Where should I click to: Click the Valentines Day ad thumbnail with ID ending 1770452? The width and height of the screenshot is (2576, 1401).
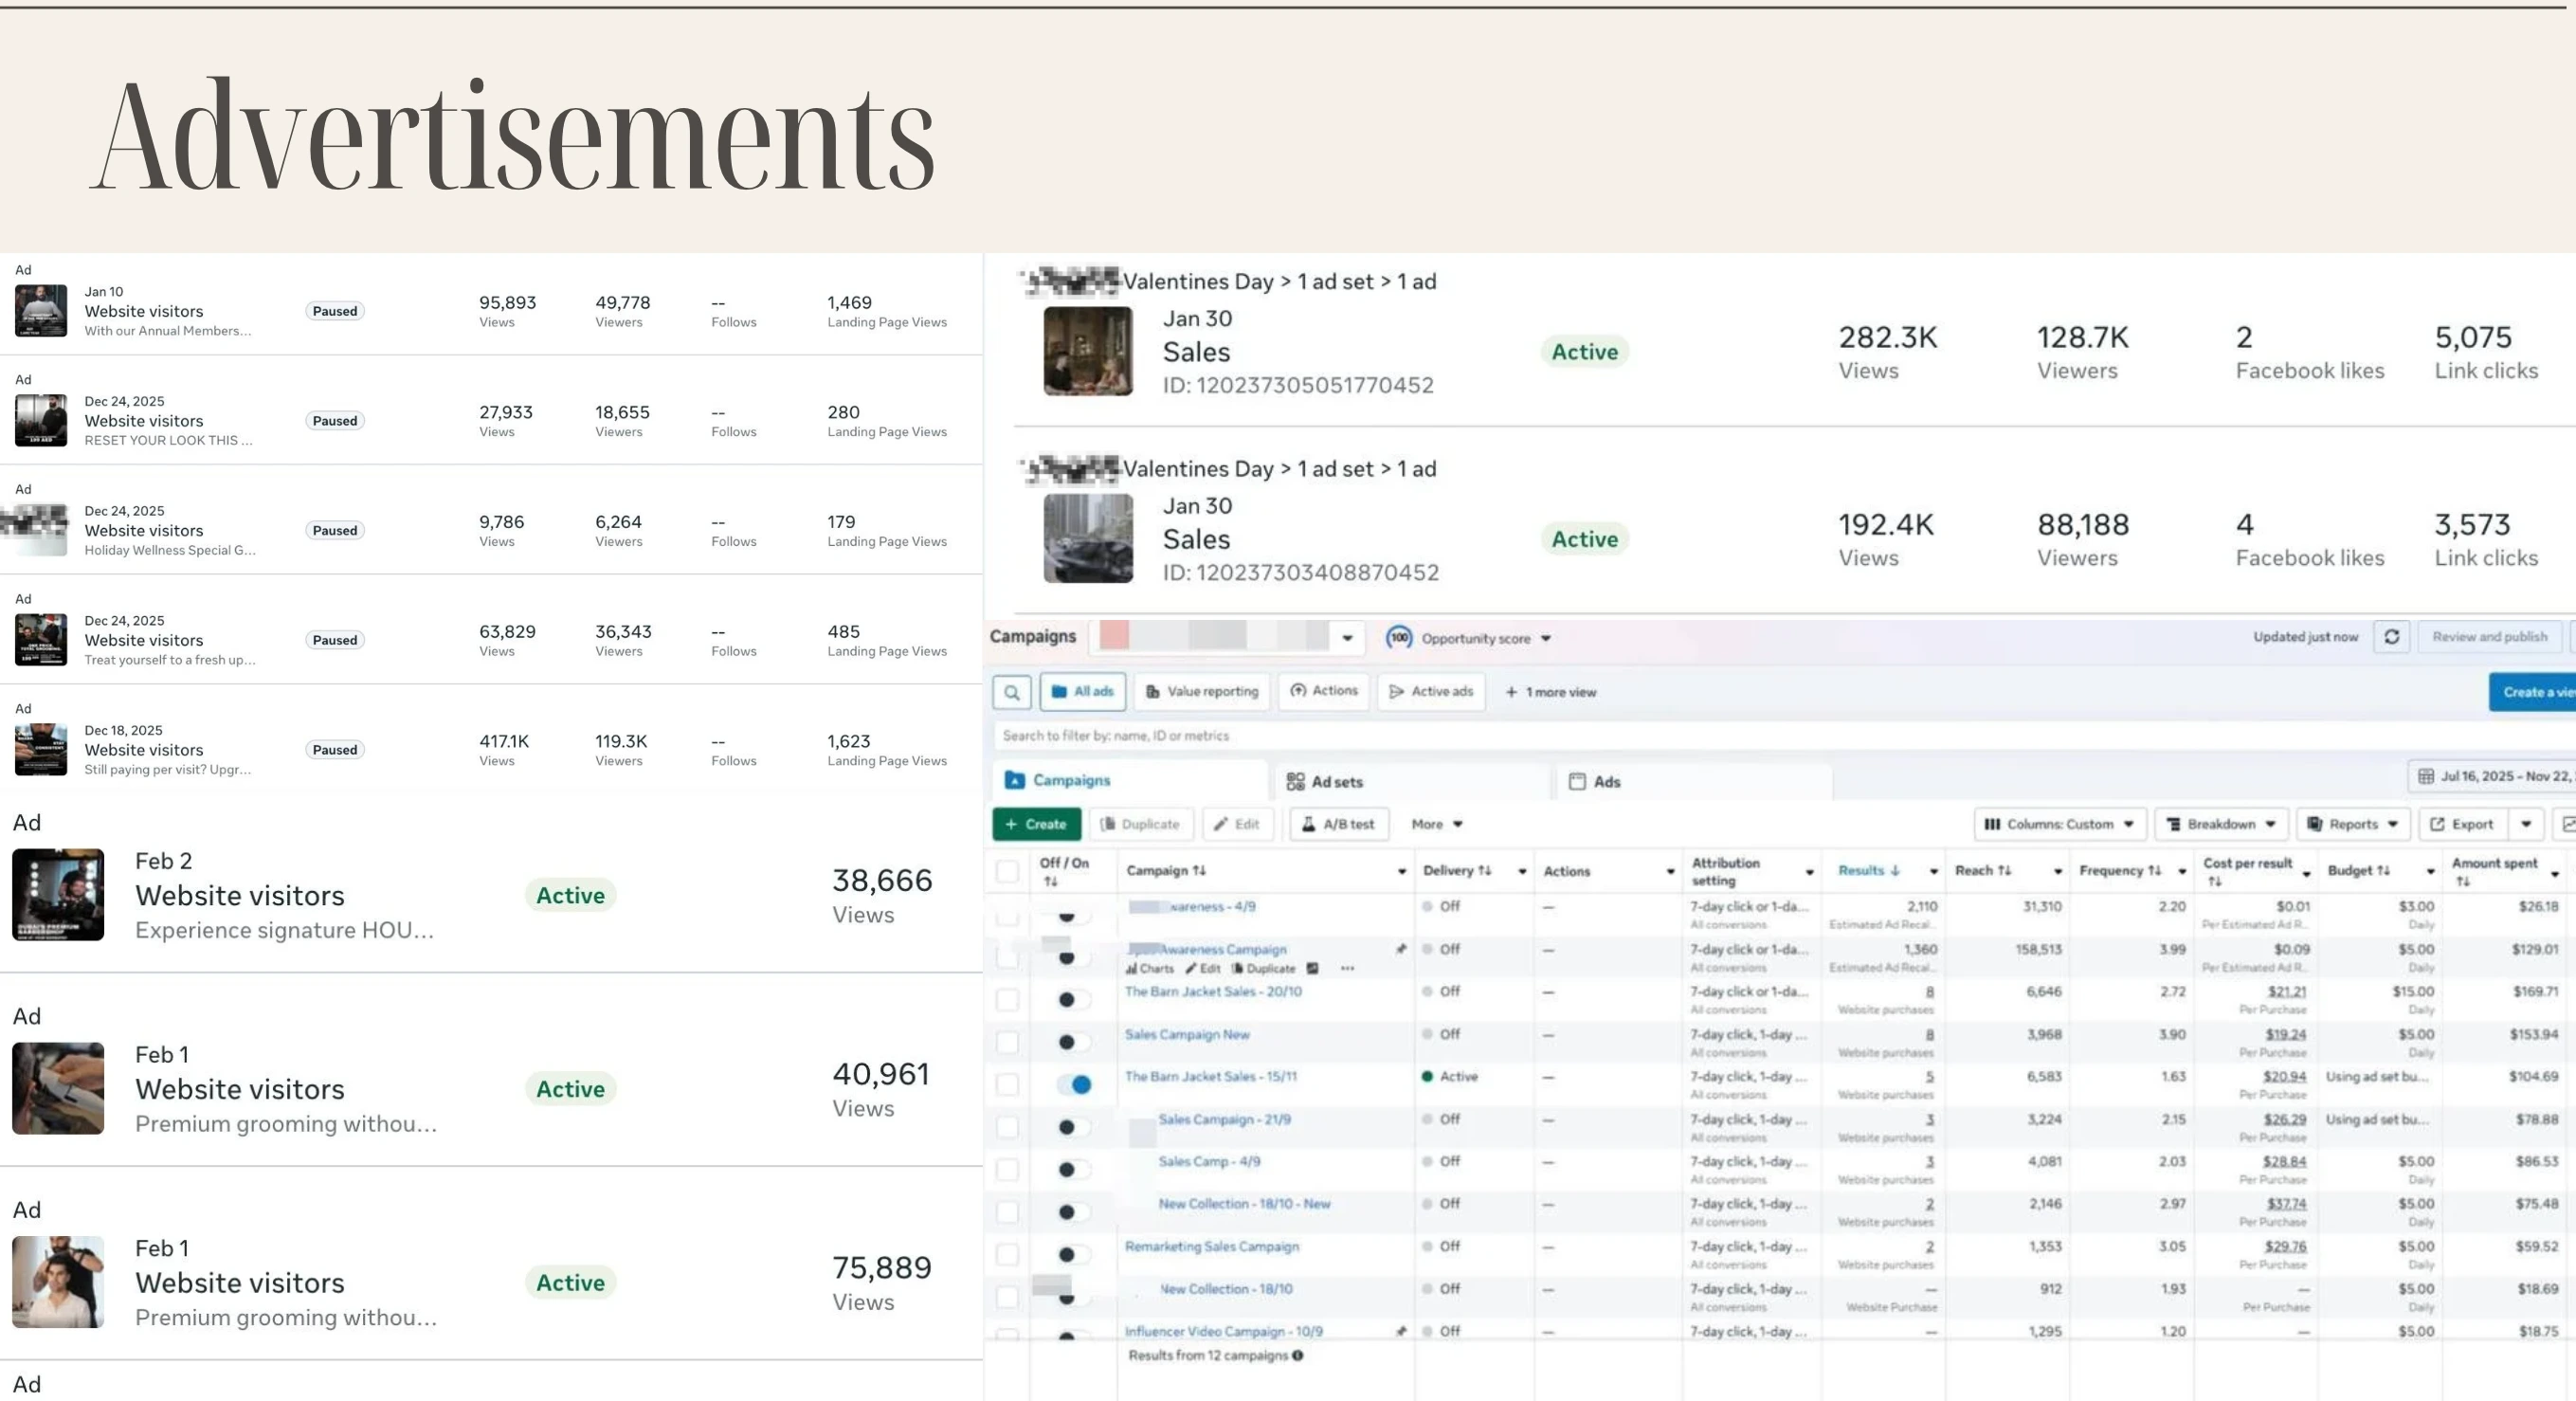[x=1088, y=351]
